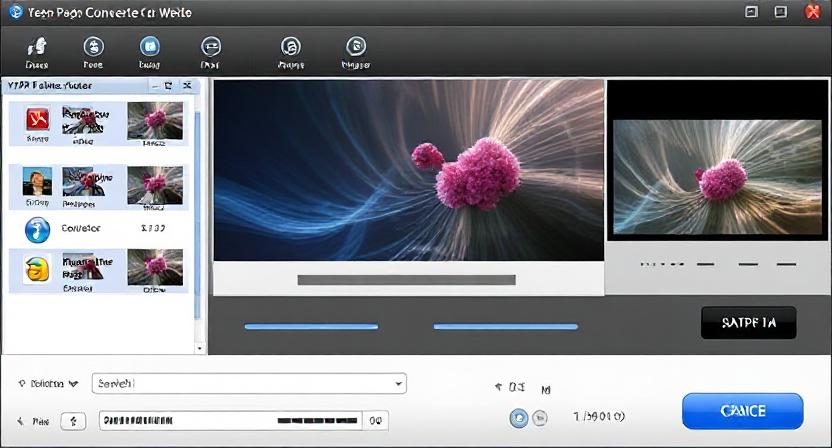
Task: Click the number value beside Converter row
Action: 153,228
